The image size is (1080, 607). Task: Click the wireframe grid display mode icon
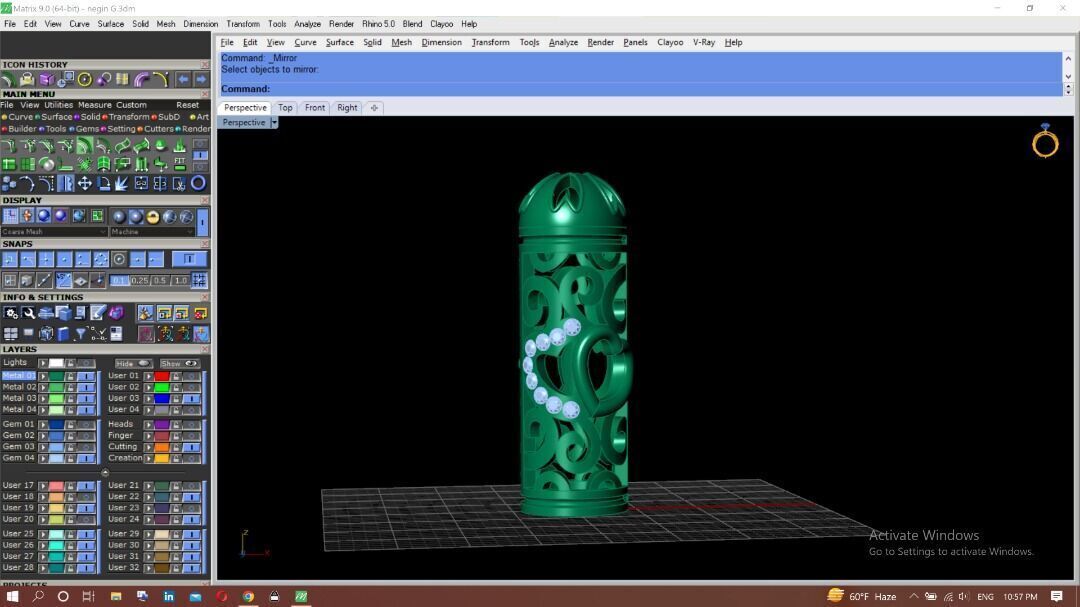[10, 216]
